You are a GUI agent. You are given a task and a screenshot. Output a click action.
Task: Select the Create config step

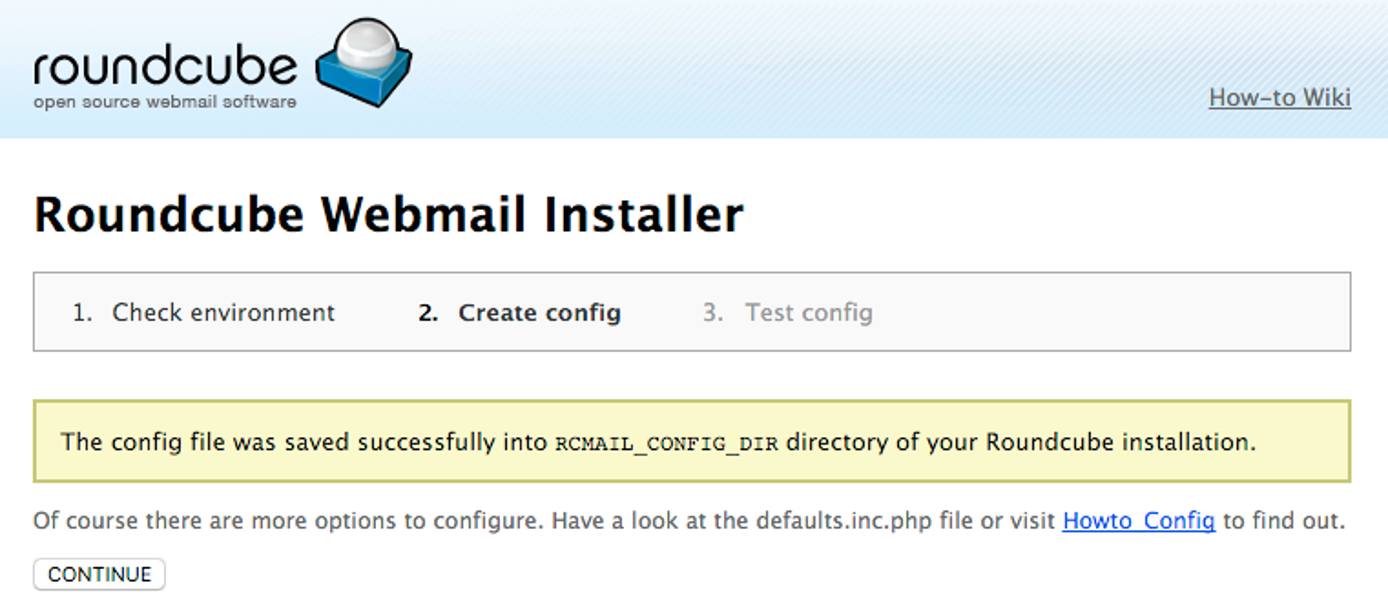[x=539, y=313]
